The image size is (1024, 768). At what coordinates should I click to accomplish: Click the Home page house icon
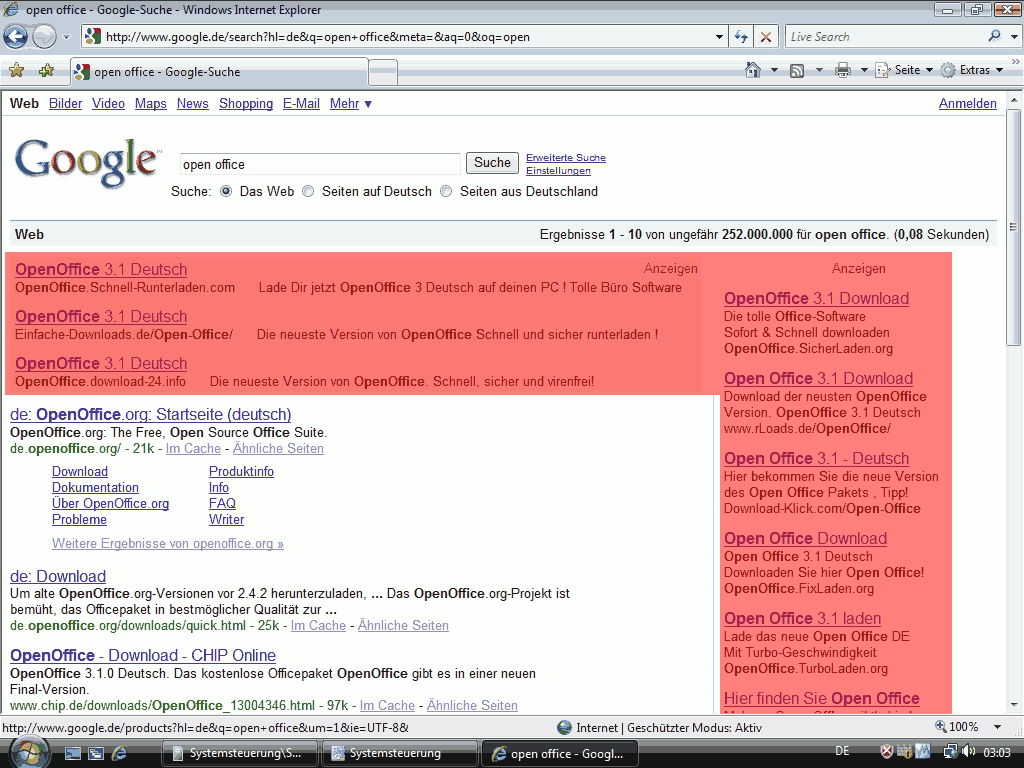point(753,70)
